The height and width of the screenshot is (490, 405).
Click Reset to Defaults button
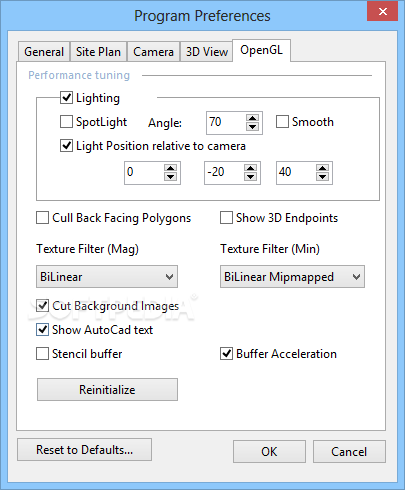pyautogui.click(x=84, y=450)
